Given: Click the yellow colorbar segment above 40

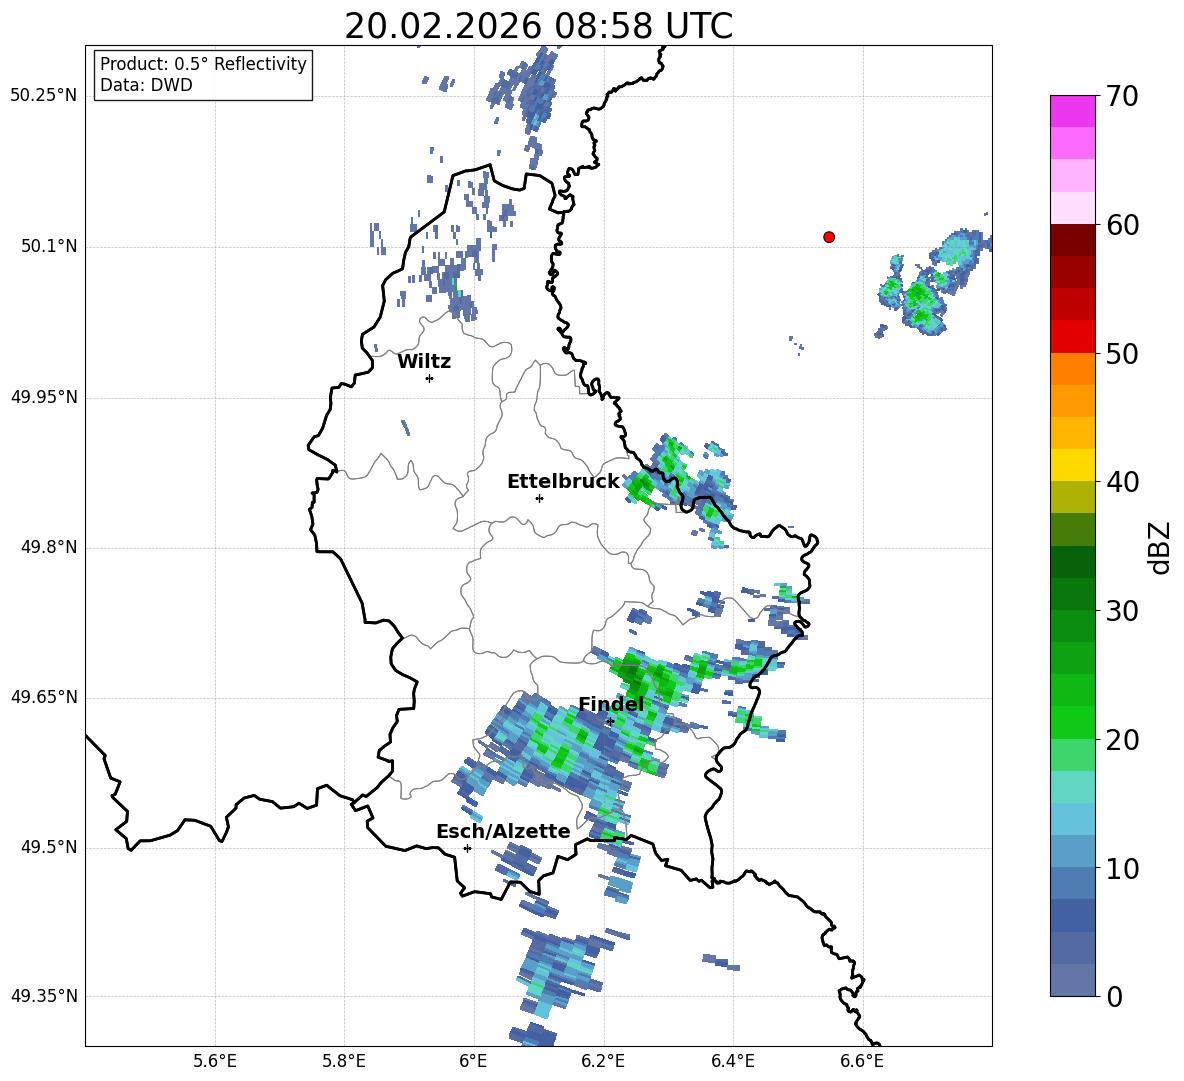Looking at the screenshot, I should [x=1072, y=465].
